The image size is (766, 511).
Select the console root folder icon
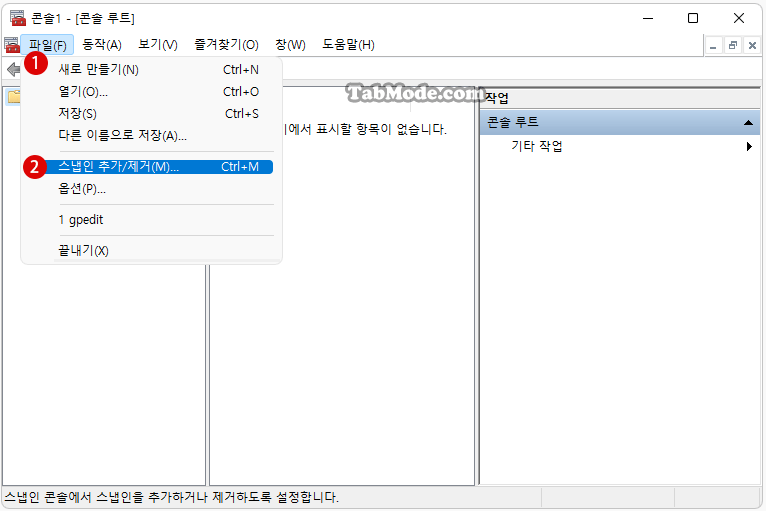[x=14, y=97]
